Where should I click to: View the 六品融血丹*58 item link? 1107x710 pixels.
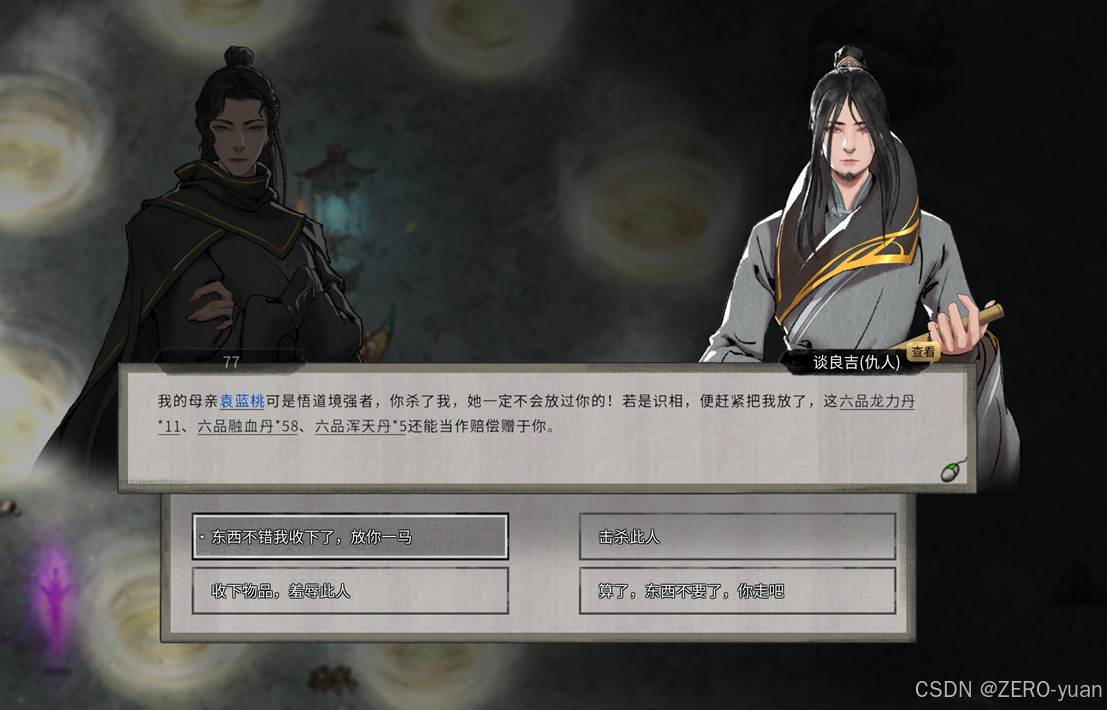(248, 426)
